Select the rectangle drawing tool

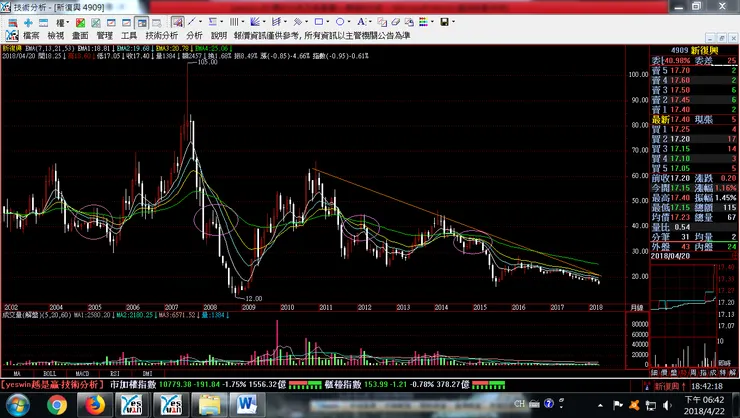[319, 22]
